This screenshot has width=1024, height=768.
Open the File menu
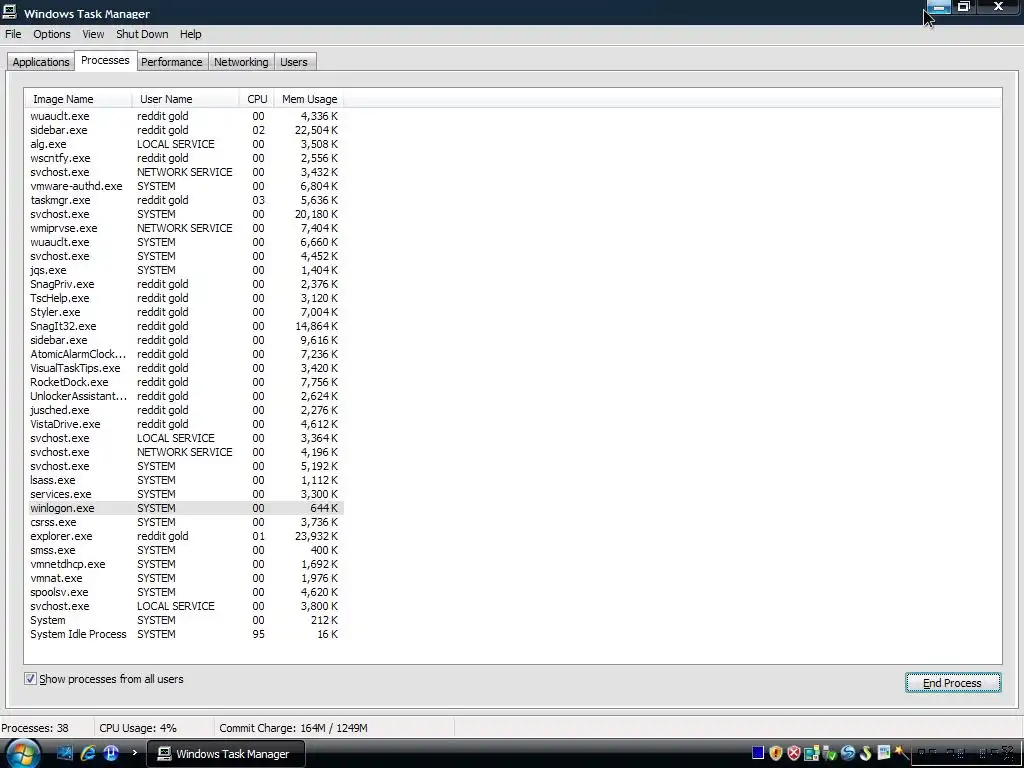tap(13, 34)
